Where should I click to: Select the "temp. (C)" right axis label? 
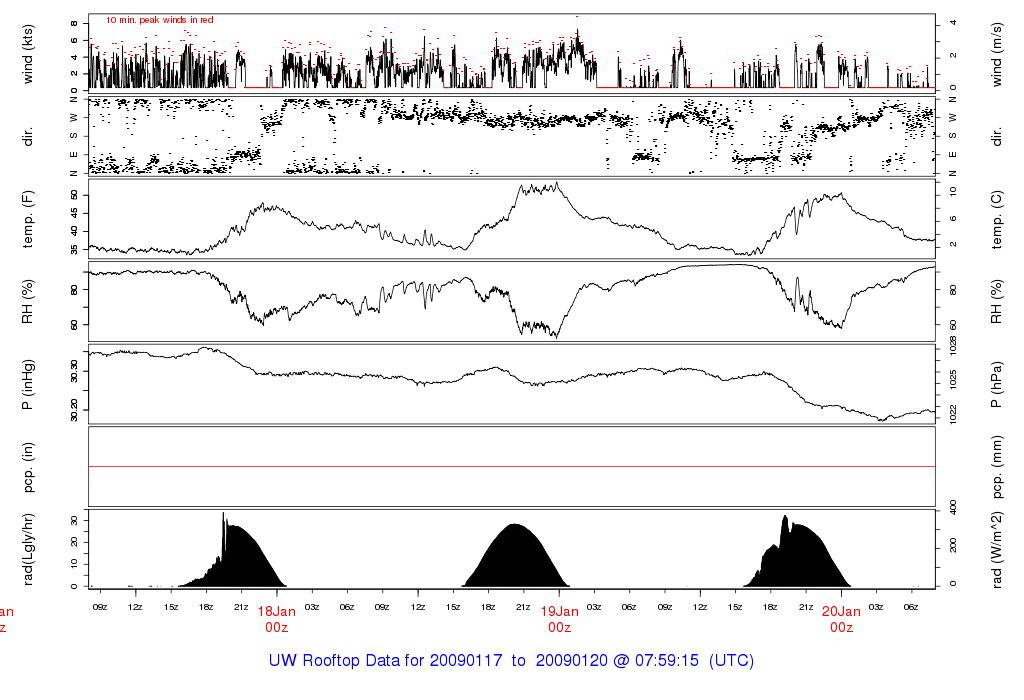point(997,217)
